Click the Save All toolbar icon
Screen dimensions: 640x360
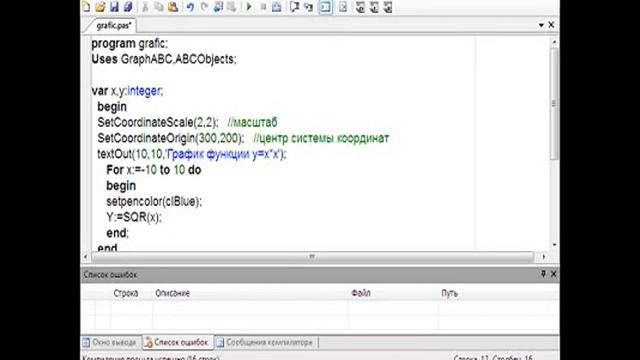pos(128,7)
